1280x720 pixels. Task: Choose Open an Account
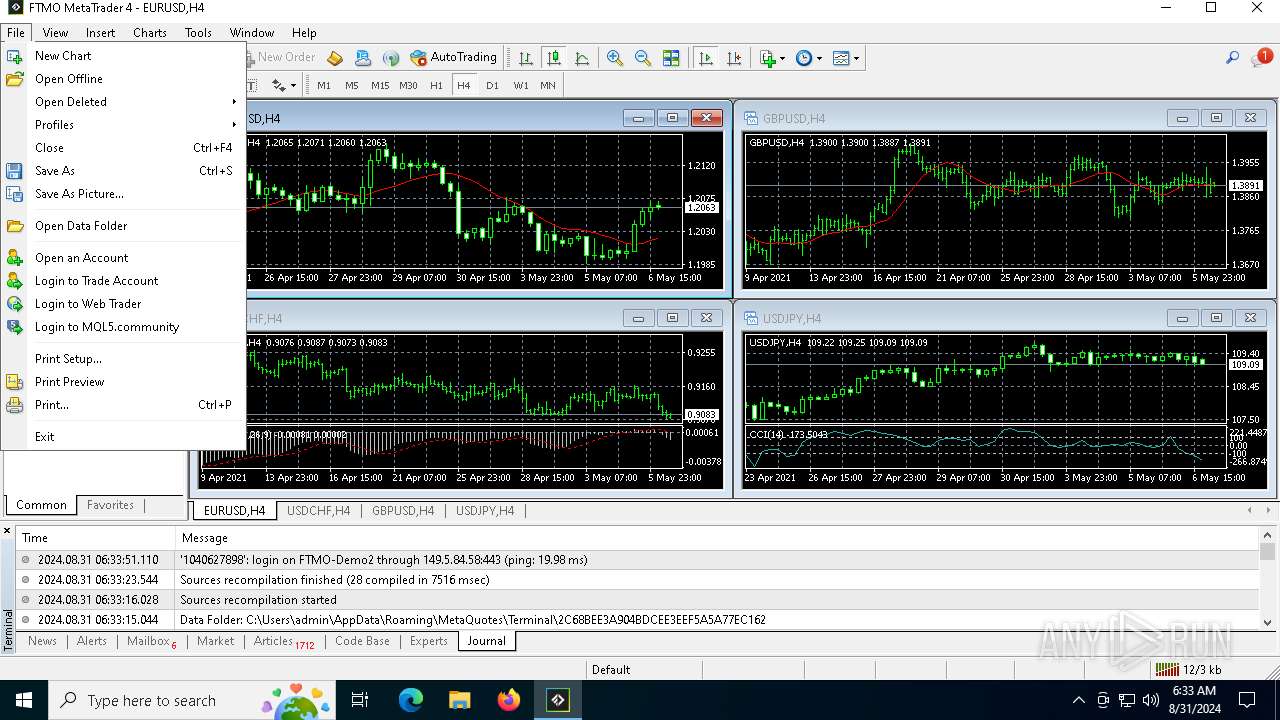click(123, 258)
